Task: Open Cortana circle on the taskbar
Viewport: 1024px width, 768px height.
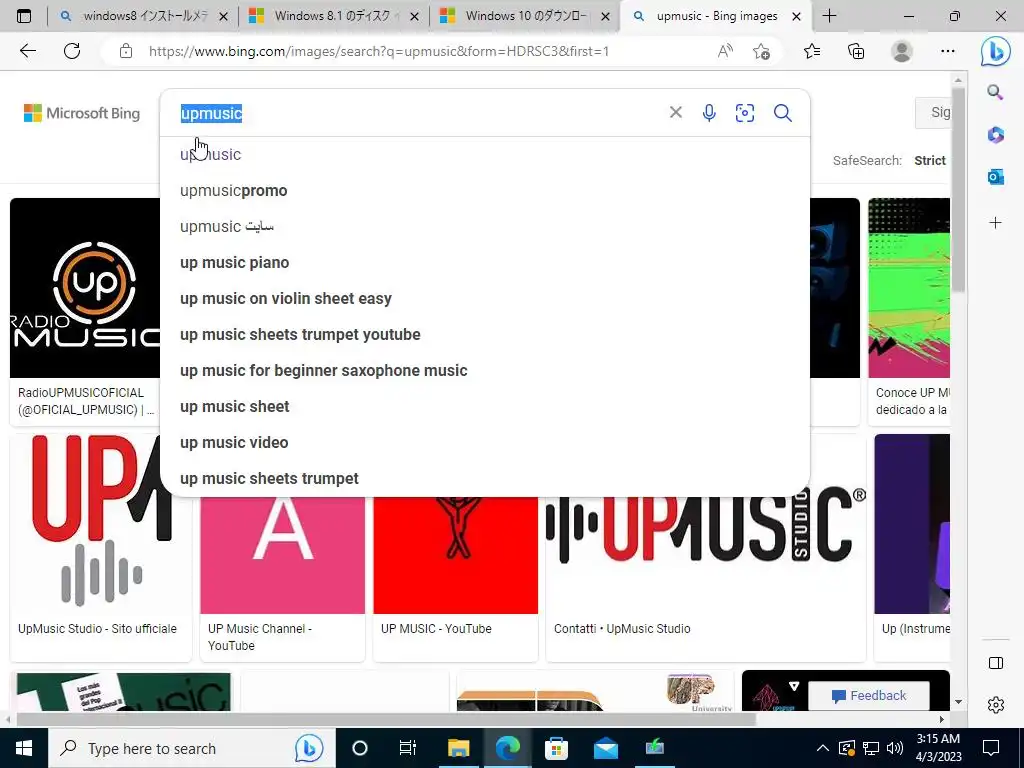Action: pyautogui.click(x=359, y=748)
